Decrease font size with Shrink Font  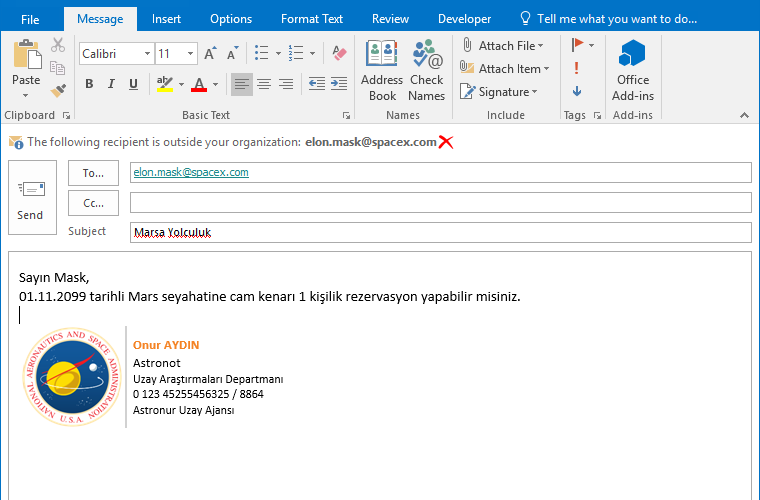pyautogui.click(x=233, y=53)
